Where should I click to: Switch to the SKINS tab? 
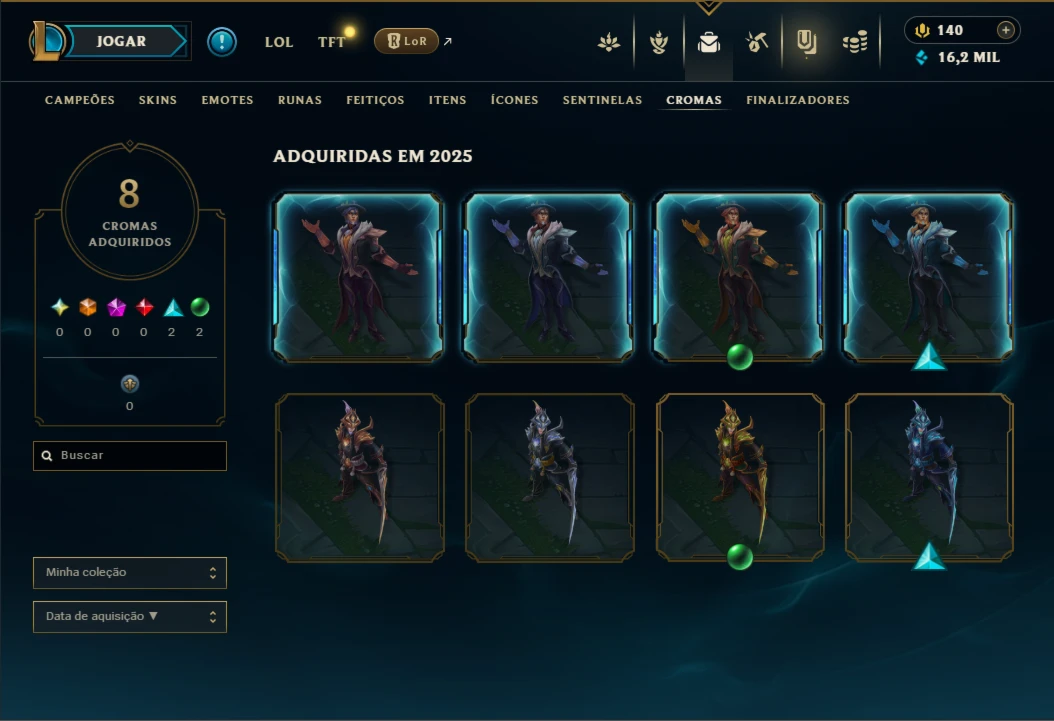(158, 100)
